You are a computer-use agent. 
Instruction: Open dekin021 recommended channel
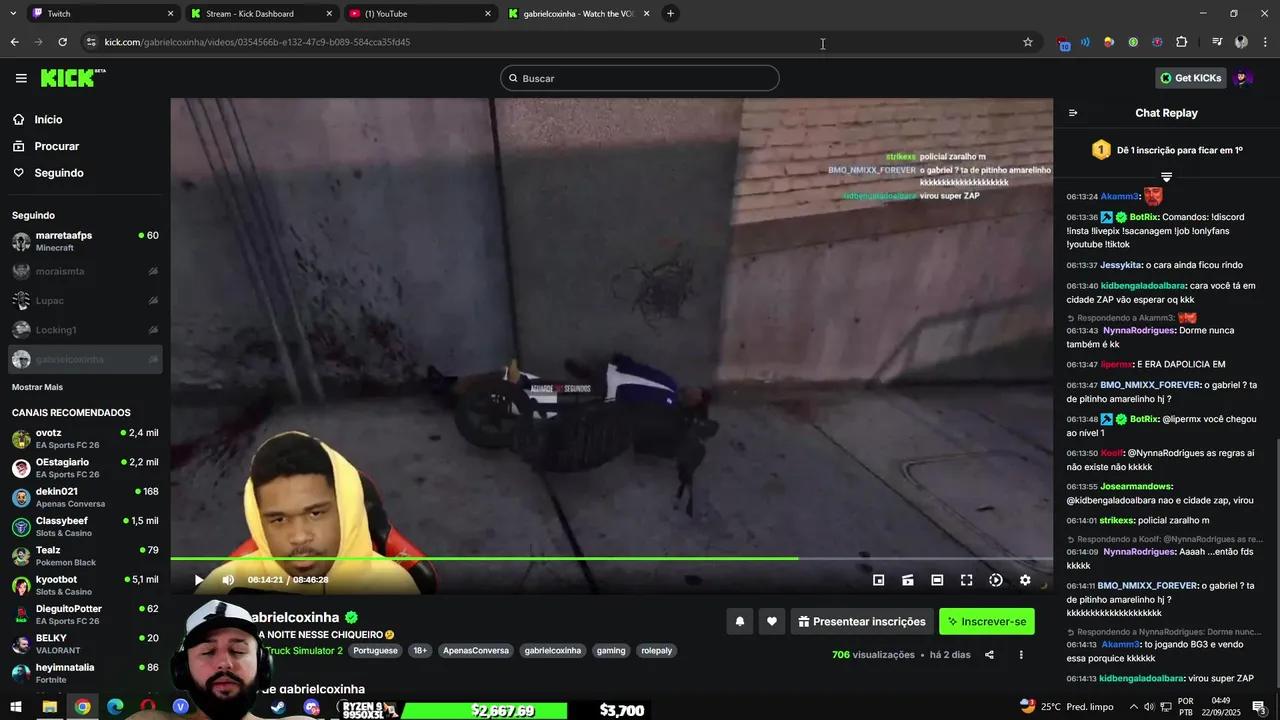[85, 497]
